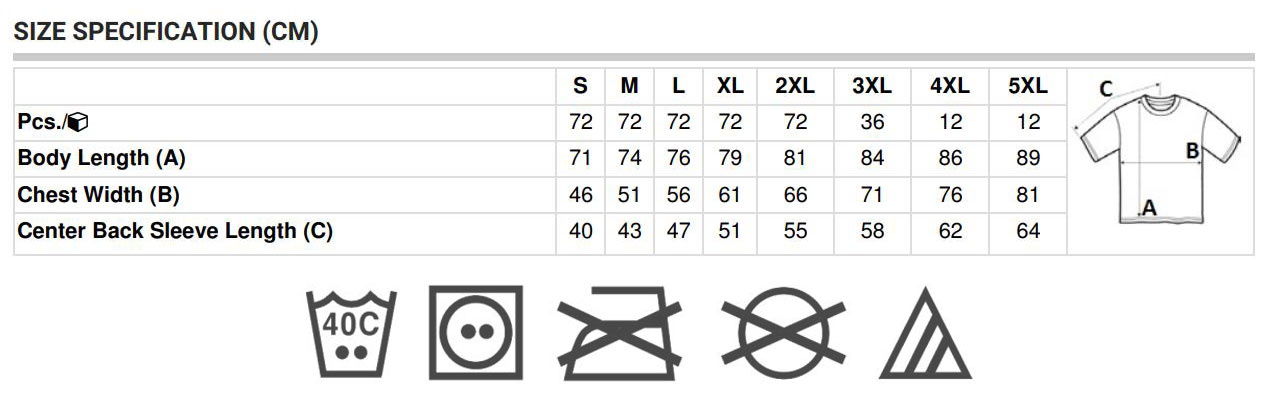Click the do not iron icon
Screen dimensions: 1280x404
tap(619, 332)
